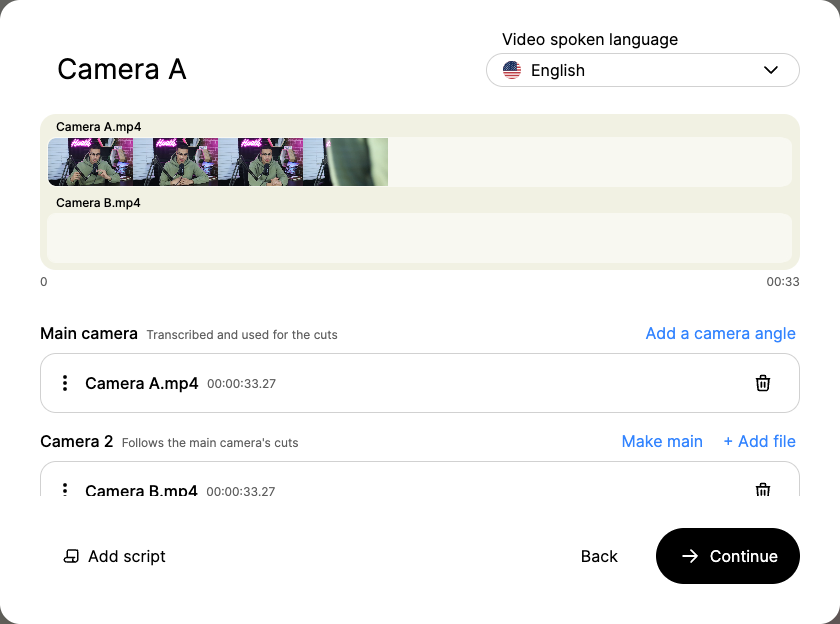
Task: Click the Main camera section heading
Action: [x=89, y=334]
